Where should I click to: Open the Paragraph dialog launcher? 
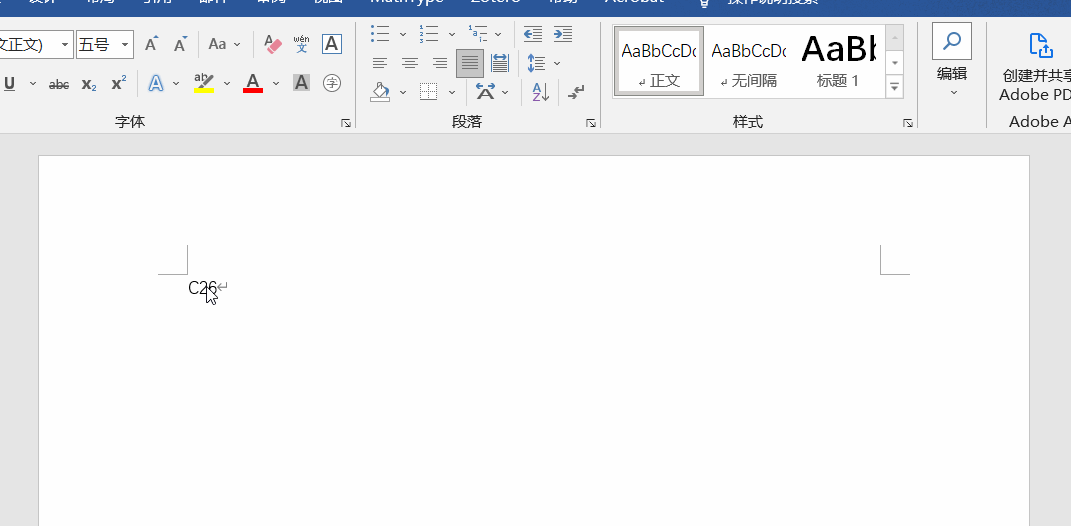click(x=591, y=123)
